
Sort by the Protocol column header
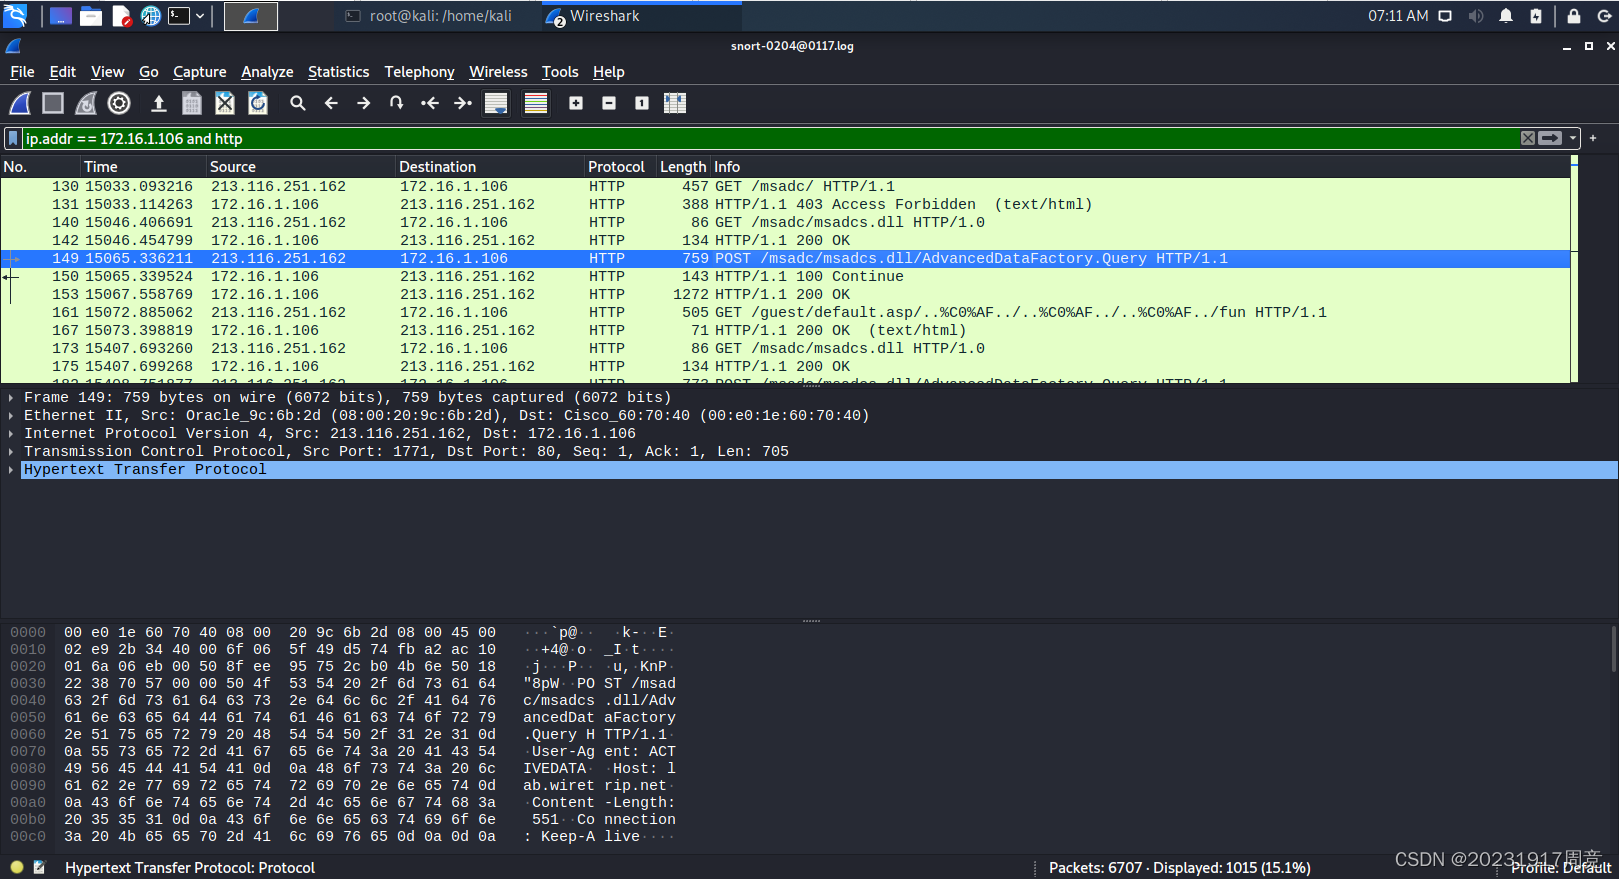(x=620, y=166)
